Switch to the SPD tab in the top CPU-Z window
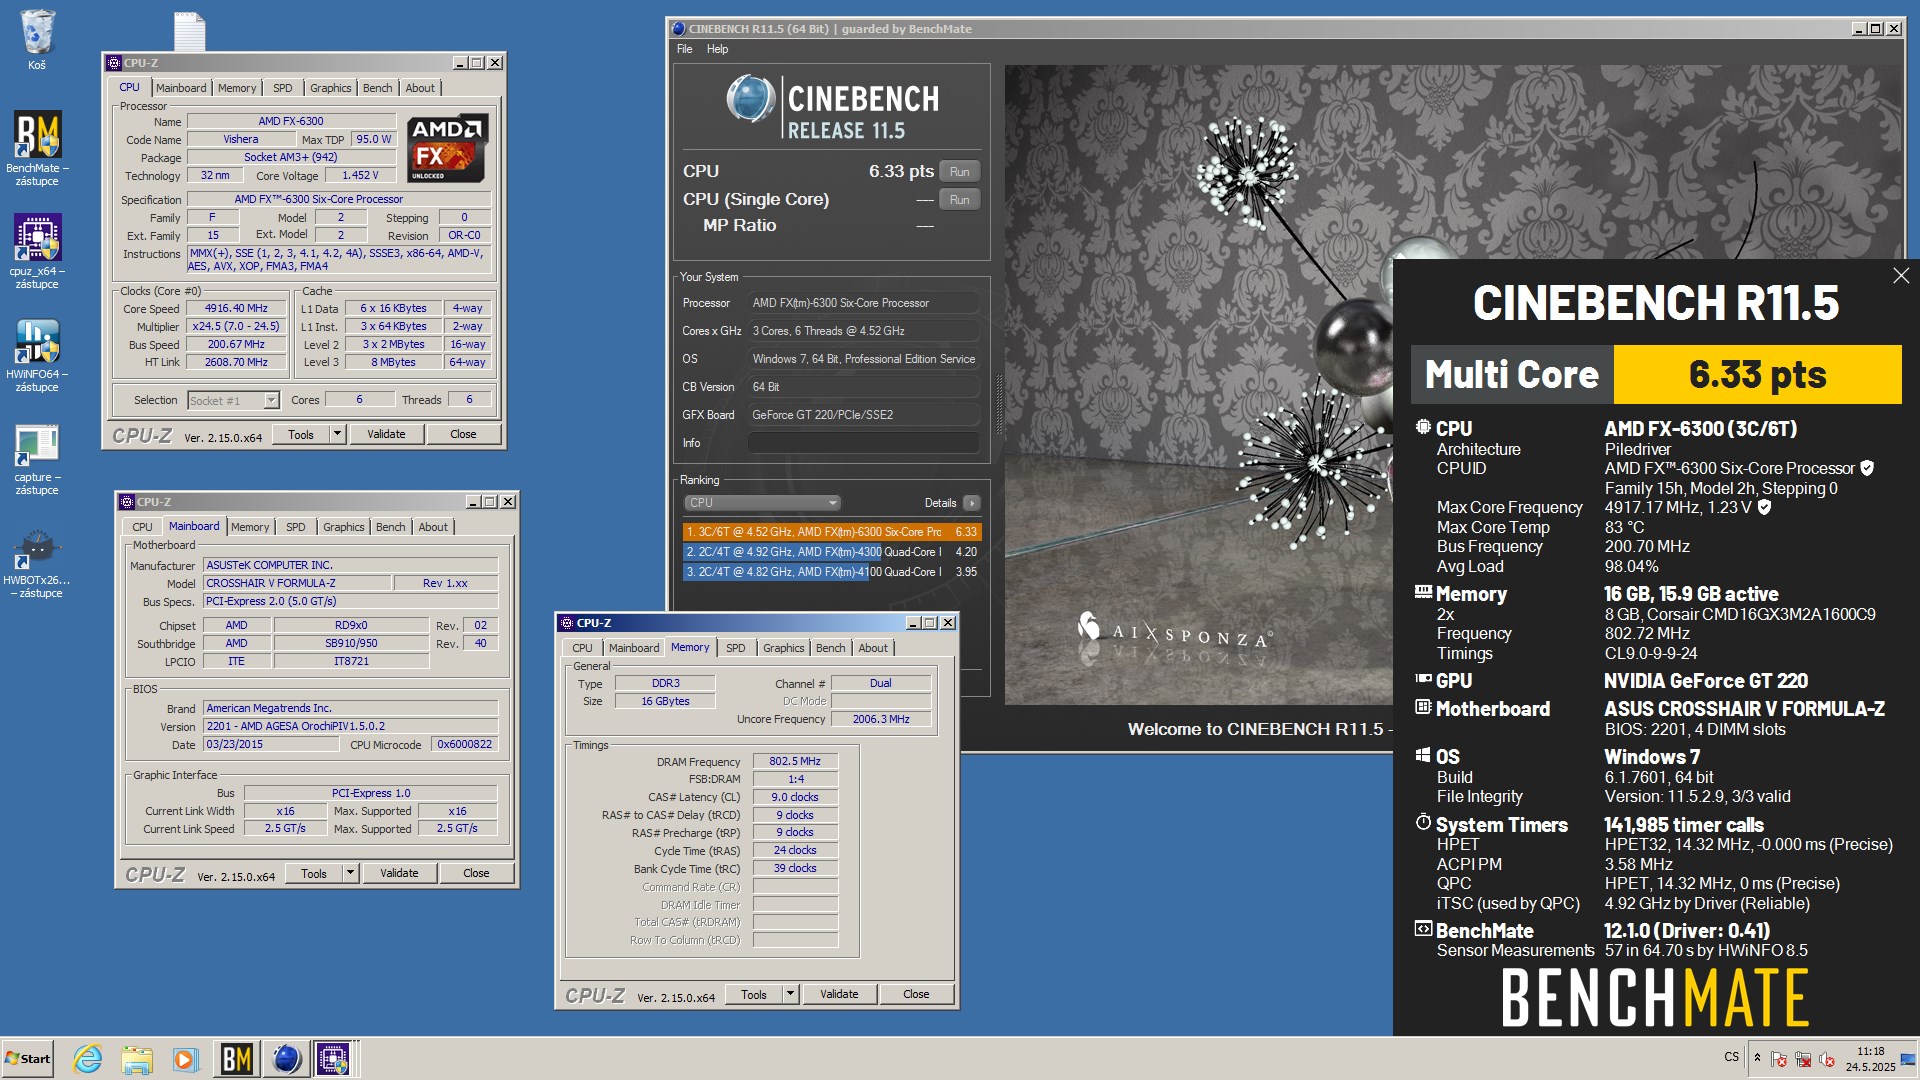Screen dimensions: 1920x1080 click(x=283, y=88)
